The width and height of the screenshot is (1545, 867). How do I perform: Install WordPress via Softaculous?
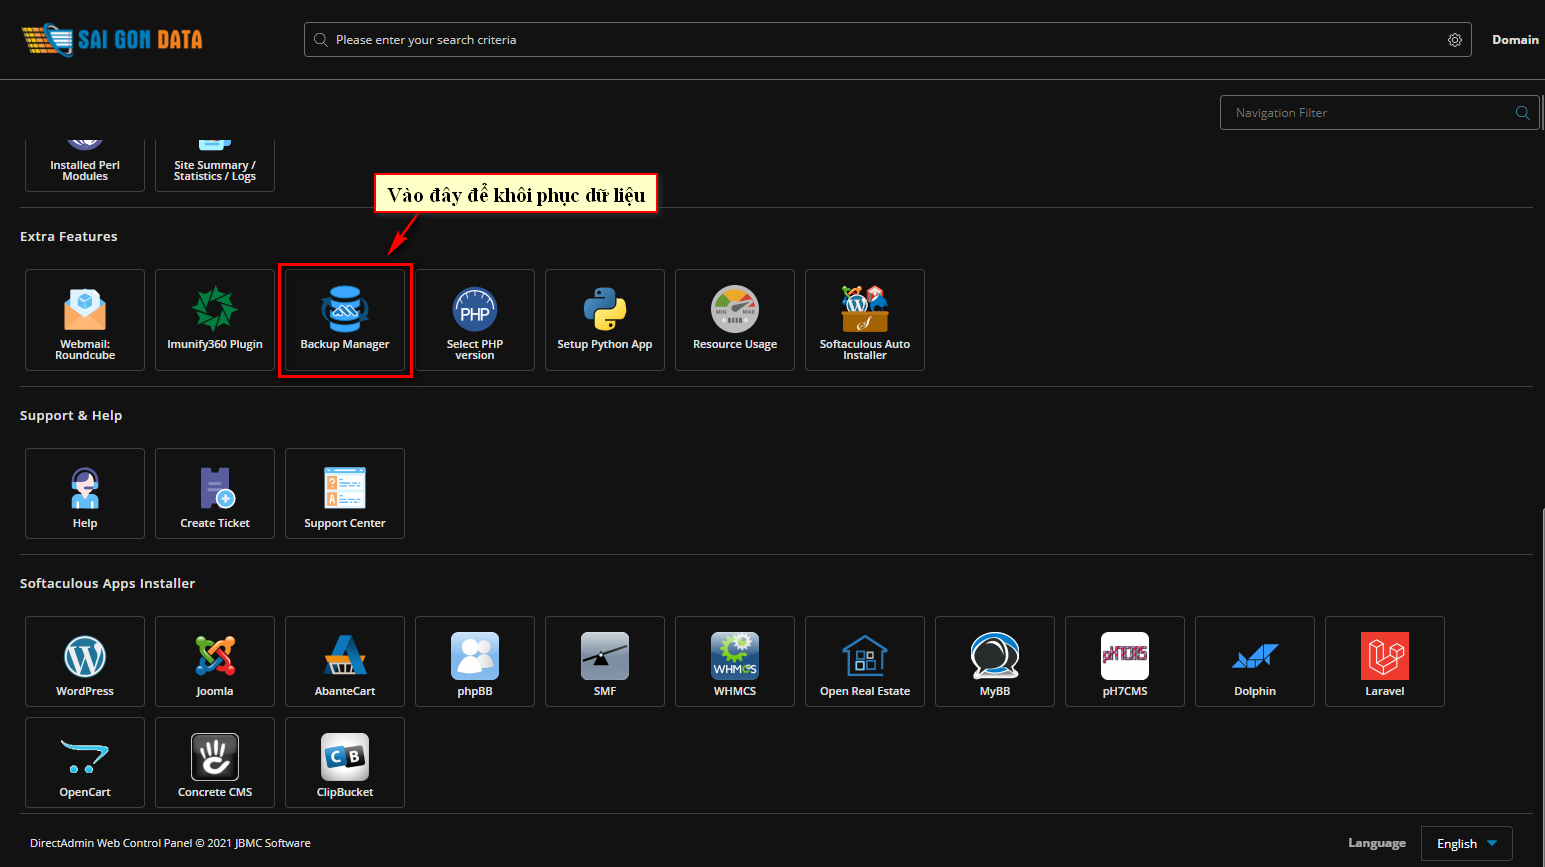(x=85, y=661)
